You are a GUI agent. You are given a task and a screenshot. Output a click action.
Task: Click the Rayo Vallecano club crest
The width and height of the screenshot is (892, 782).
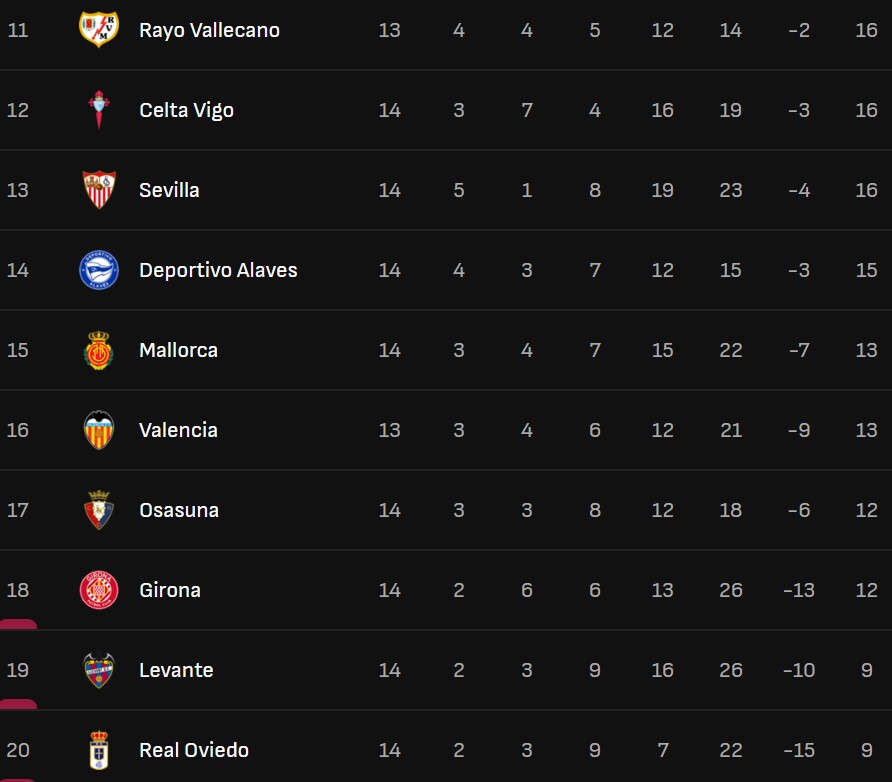pyautogui.click(x=99, y=30)
